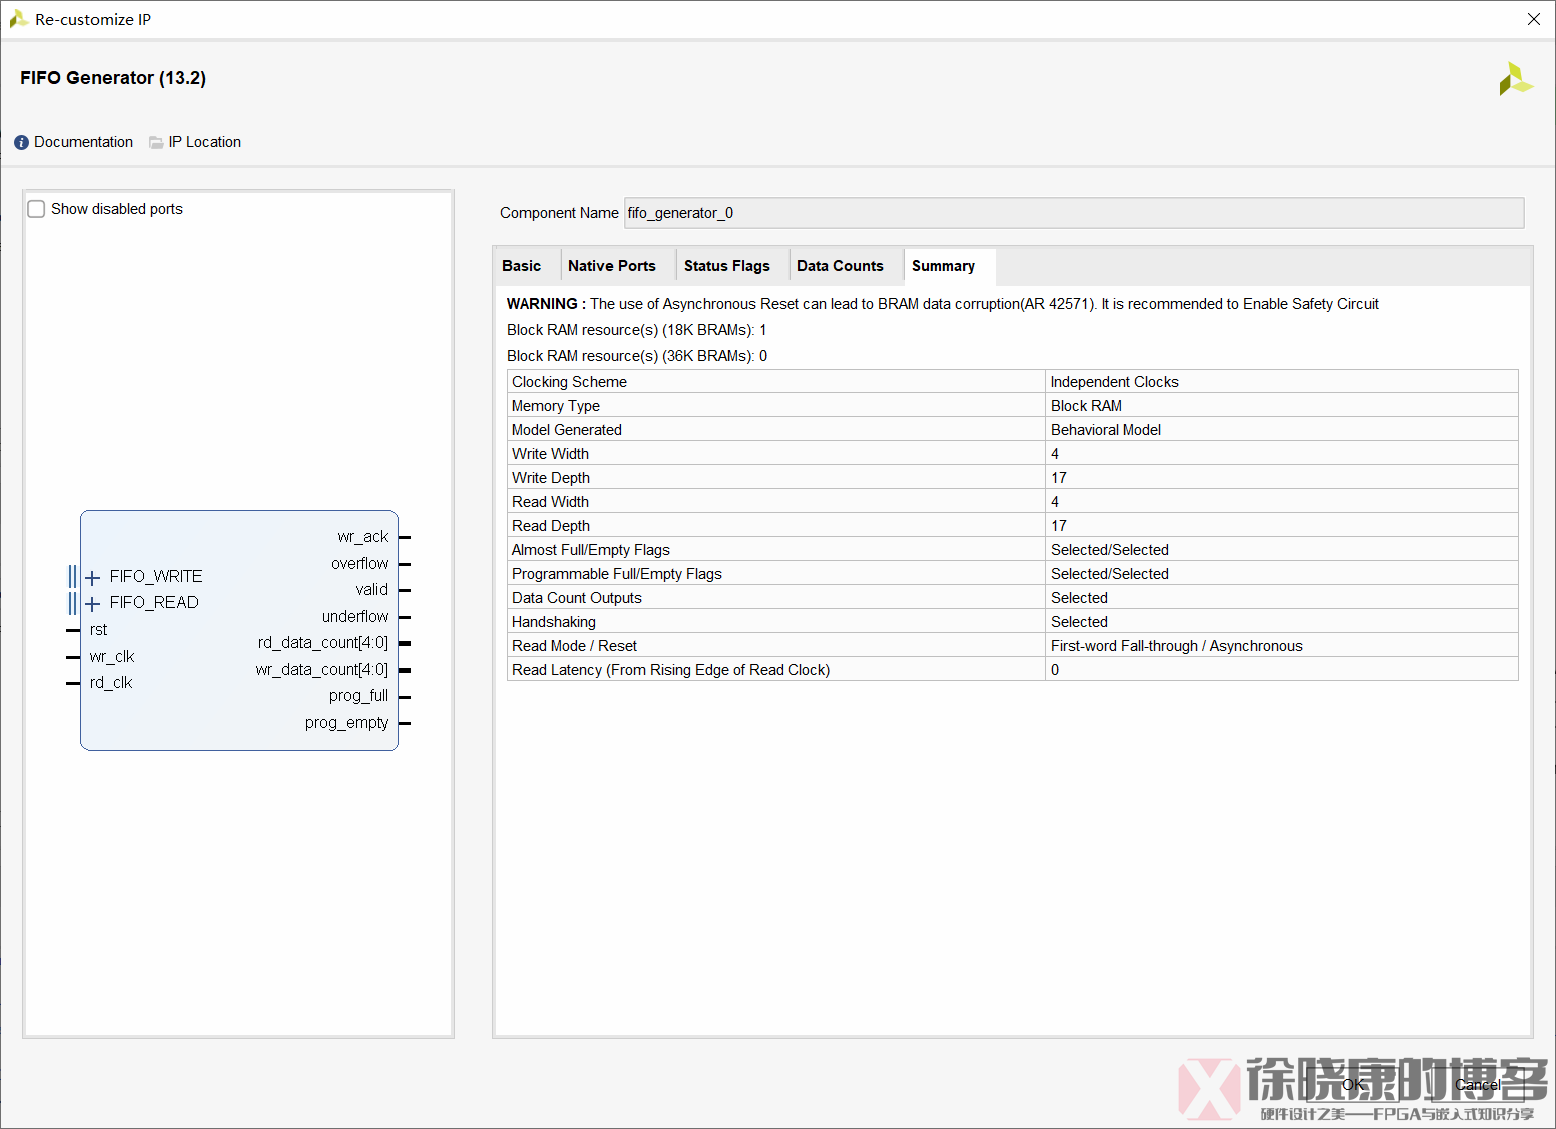
Task: Open the Data Counts tab
Action: 840,265
